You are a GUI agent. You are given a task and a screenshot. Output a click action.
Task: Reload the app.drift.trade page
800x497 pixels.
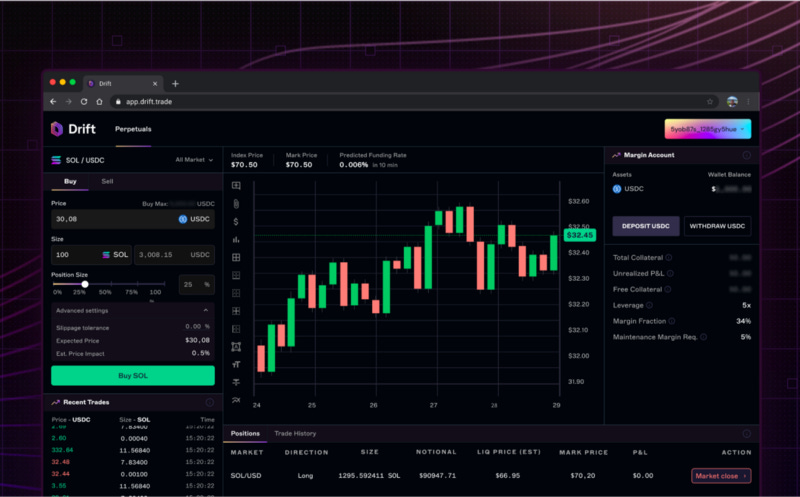[x=84, y=102]
